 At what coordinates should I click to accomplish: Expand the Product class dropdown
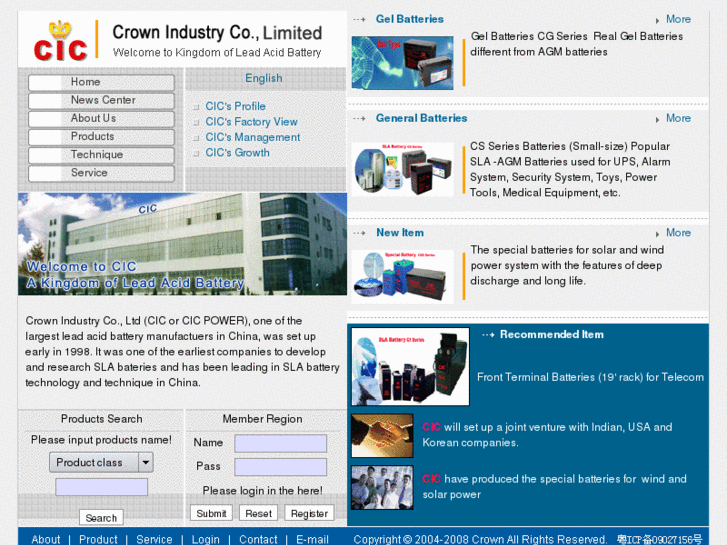[x=102, y=462]
